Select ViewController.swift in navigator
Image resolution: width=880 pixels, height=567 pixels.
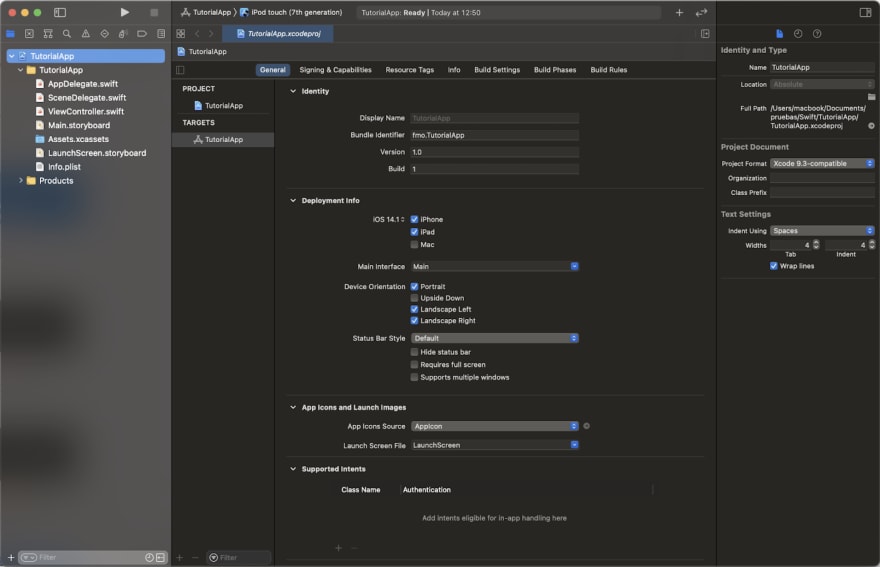click(x=86, y=112)
